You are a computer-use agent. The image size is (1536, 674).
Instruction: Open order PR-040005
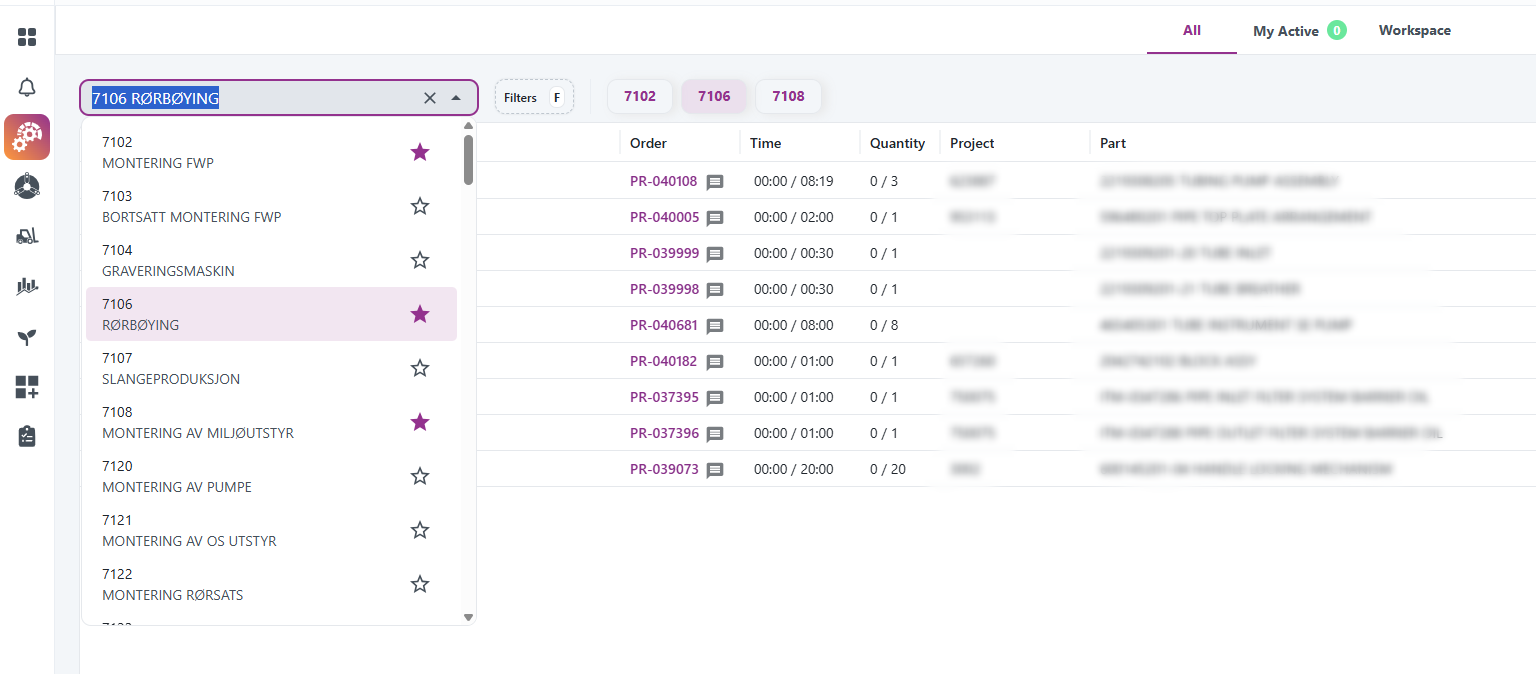tap(664, 217)
